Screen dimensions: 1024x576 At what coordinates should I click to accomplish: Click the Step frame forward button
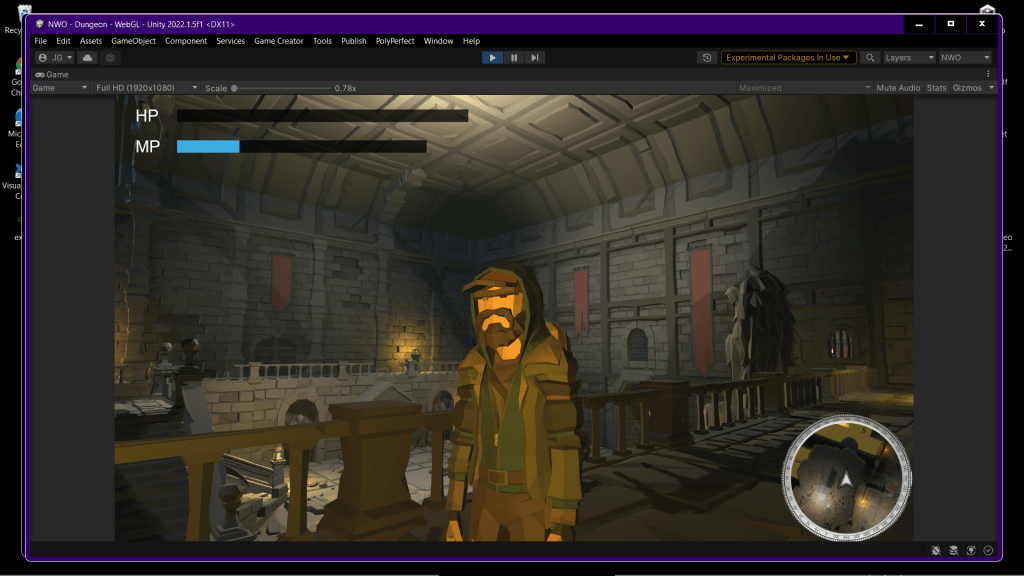coord(535,58)
